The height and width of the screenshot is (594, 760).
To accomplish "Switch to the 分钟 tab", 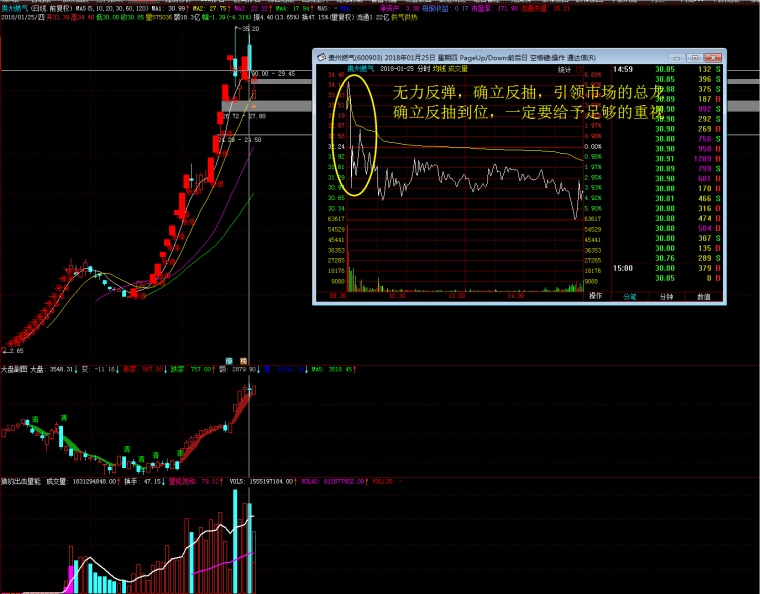I will [x=667, y=297].
